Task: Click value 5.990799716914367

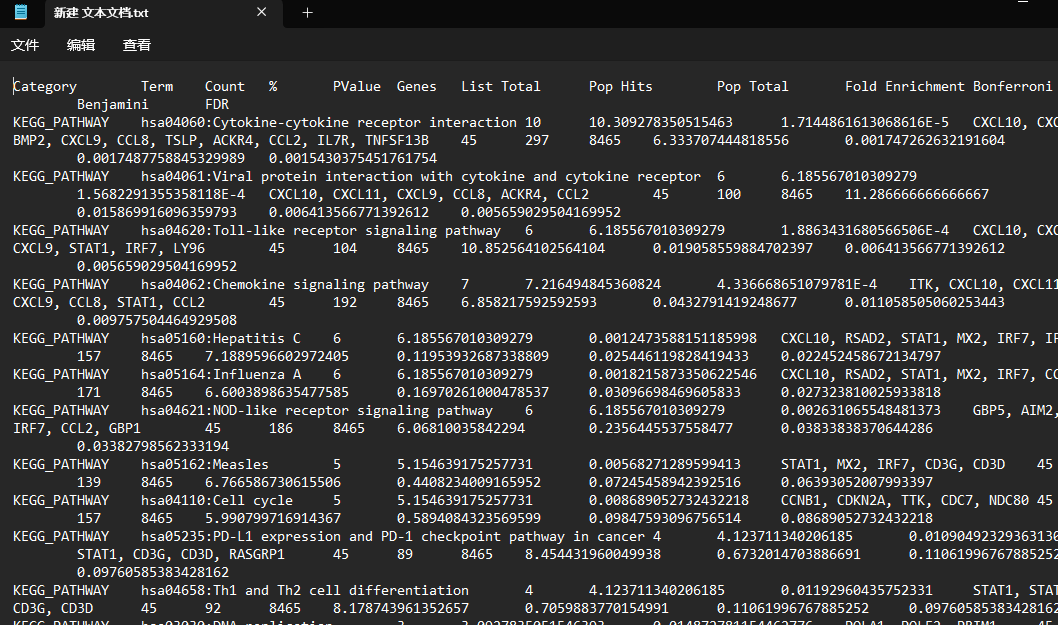Action: click(273, 518)
